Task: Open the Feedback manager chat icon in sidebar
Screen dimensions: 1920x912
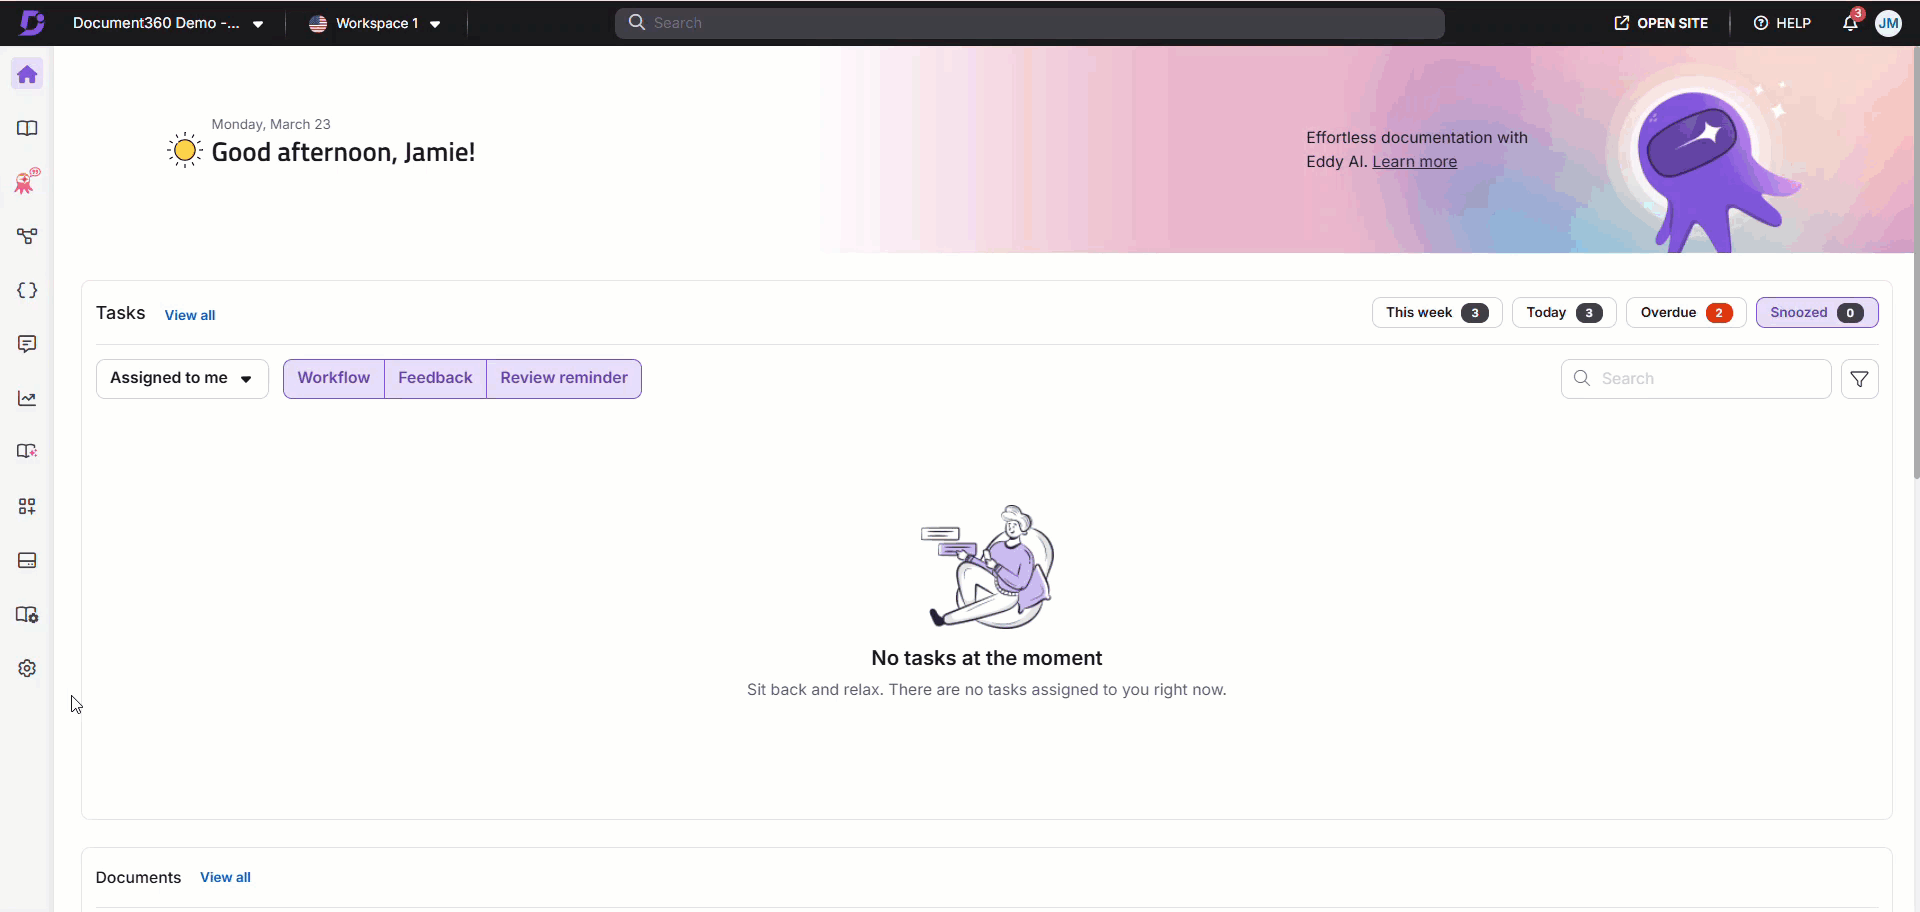Action: (x=27, y=344)
